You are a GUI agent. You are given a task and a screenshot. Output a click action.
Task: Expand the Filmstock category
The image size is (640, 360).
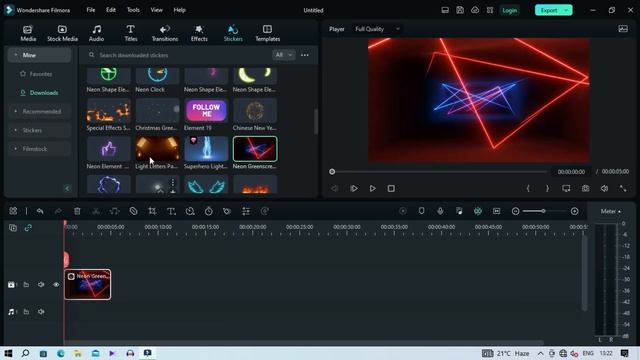39,149
